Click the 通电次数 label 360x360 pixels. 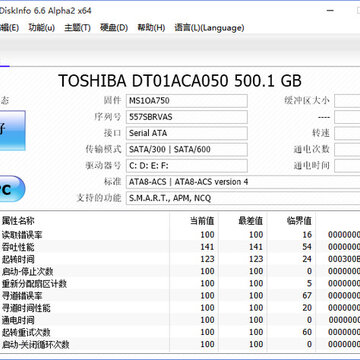[312, 149]
